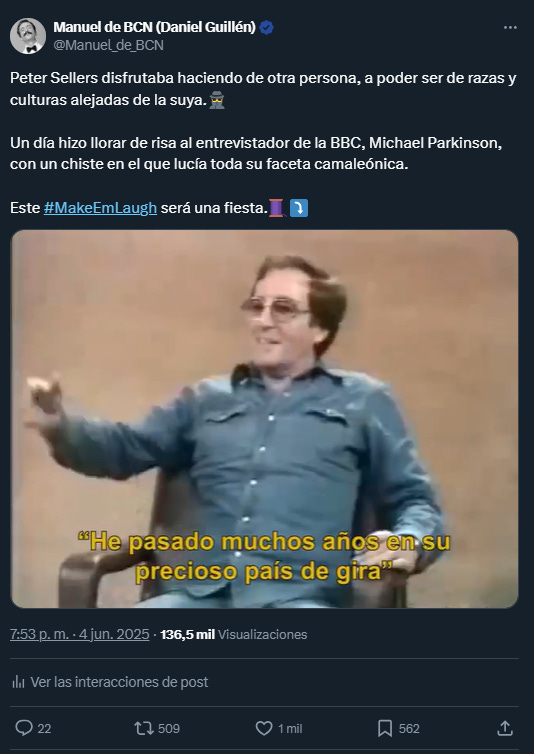
Task: Open the three-dot more options menu
Action: tap(510, 27)
